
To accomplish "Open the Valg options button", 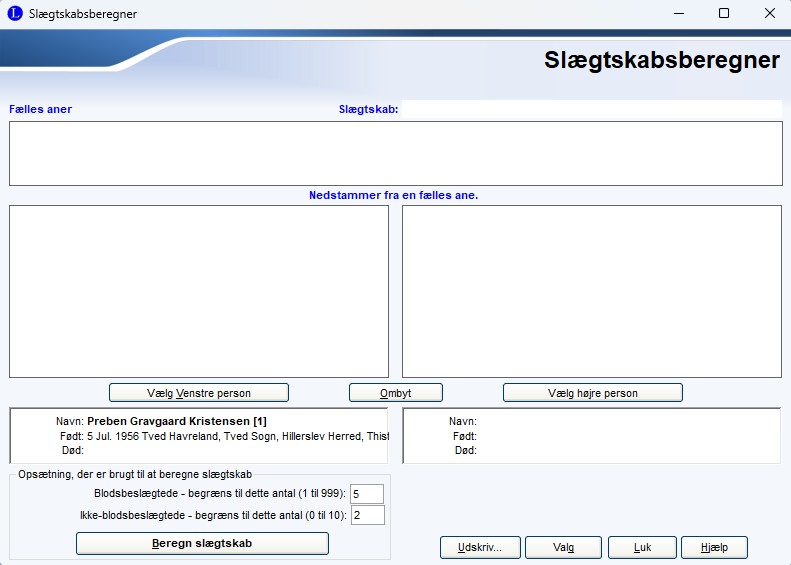I will (563, 547).
